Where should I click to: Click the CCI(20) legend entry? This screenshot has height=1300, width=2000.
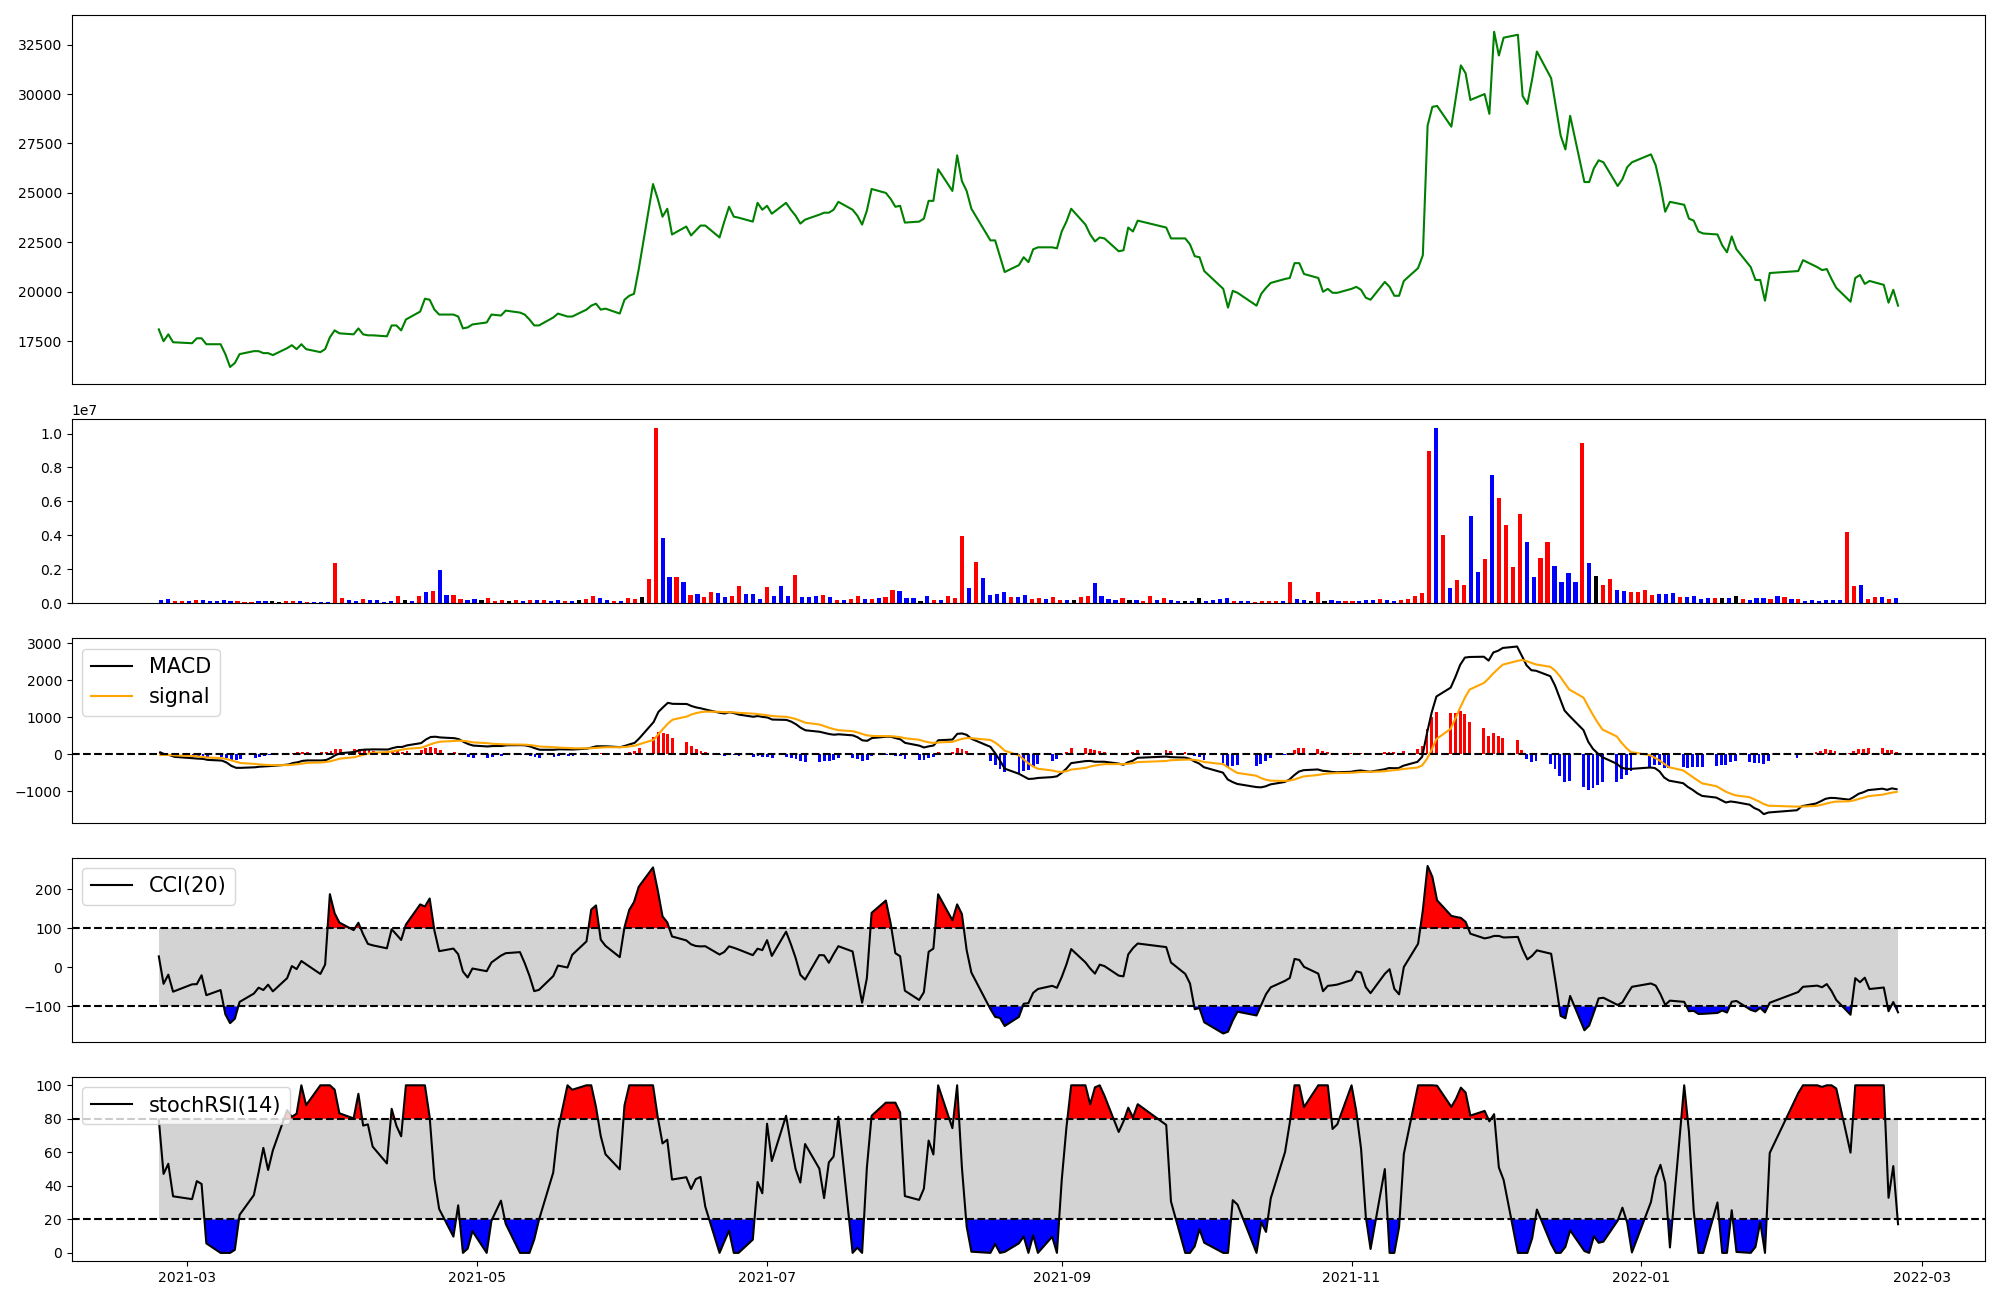pos(186,885)
